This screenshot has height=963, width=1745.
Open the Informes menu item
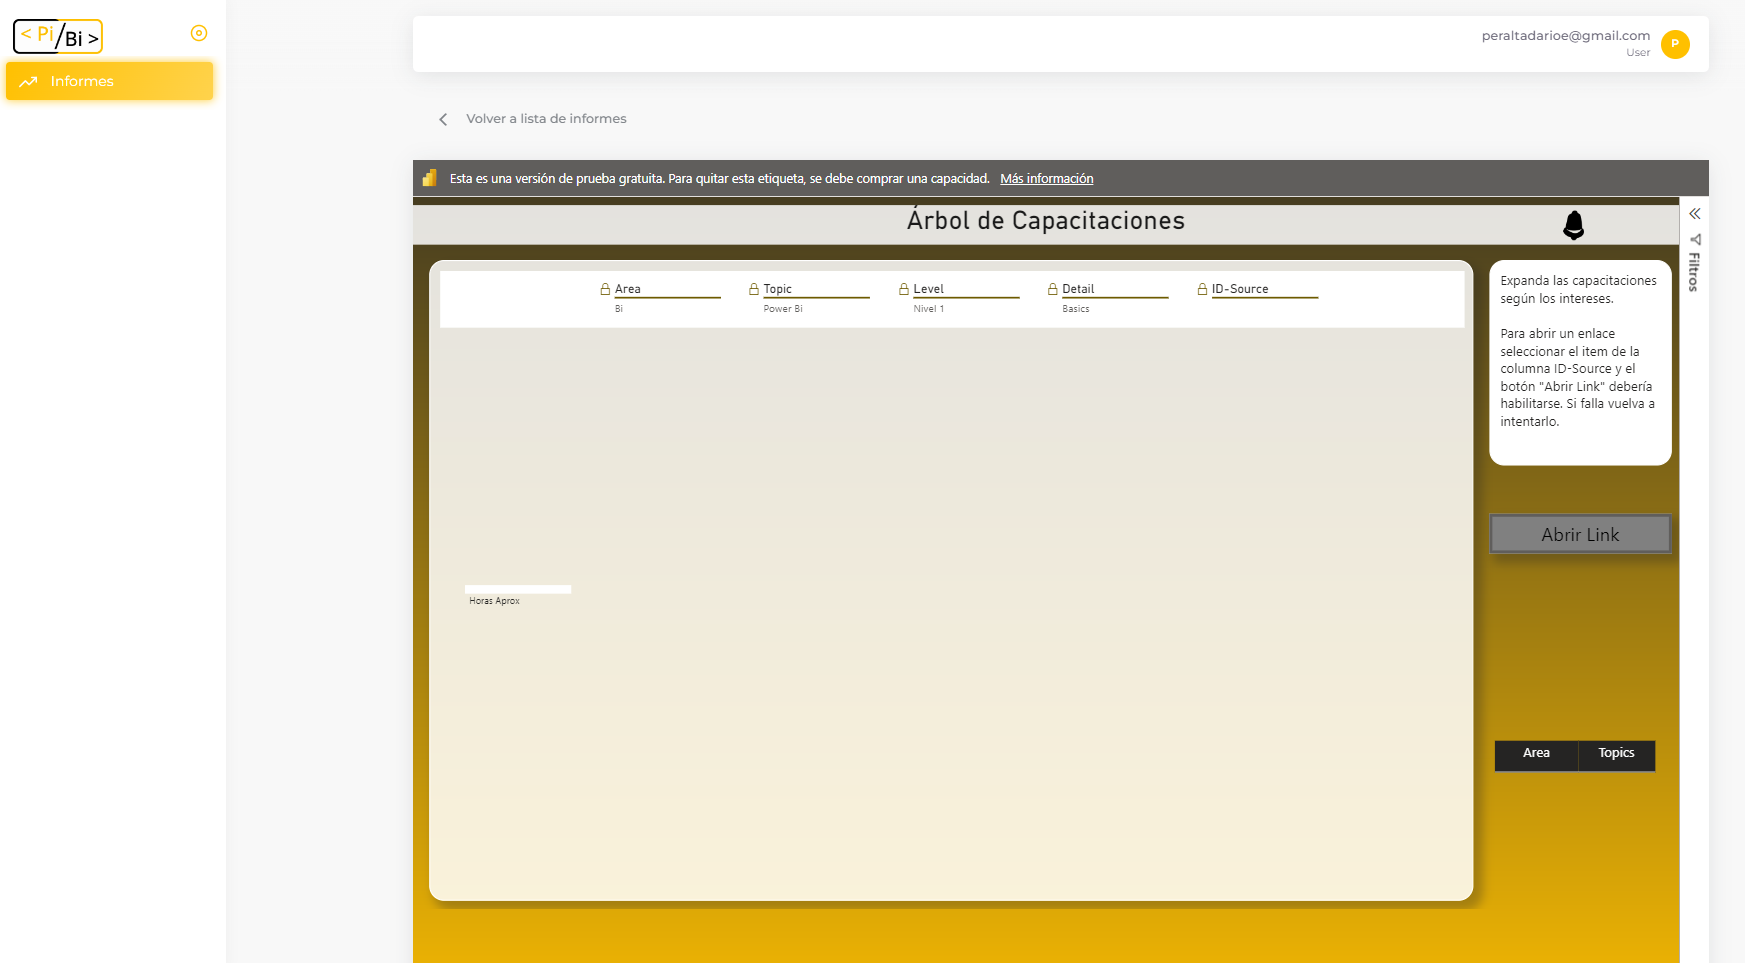click(x=109, y=81)
